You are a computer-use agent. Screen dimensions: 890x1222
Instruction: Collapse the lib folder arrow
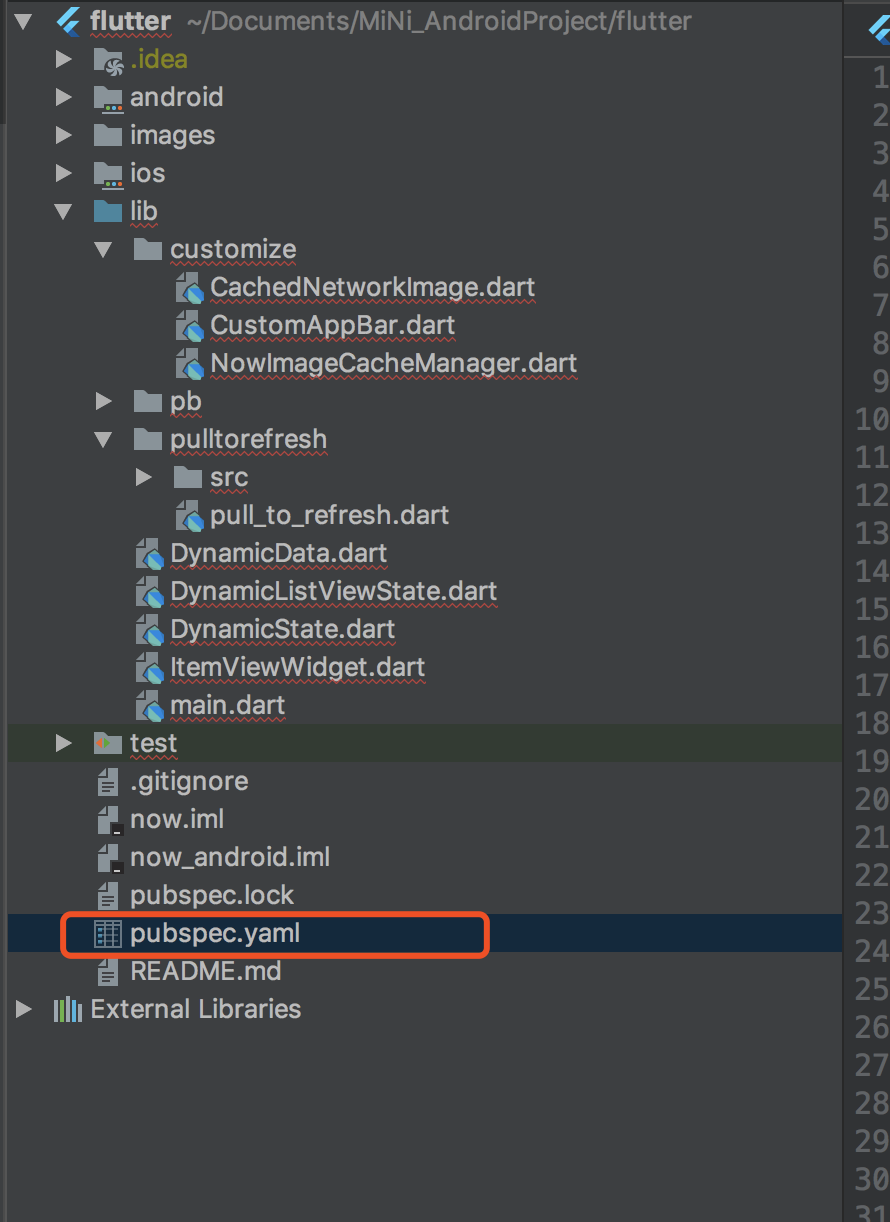click(x=64, y=212)
